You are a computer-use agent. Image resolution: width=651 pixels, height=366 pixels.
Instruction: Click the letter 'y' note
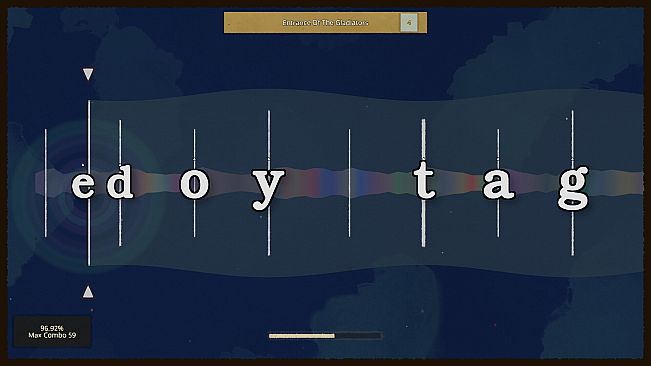[269, 189]
